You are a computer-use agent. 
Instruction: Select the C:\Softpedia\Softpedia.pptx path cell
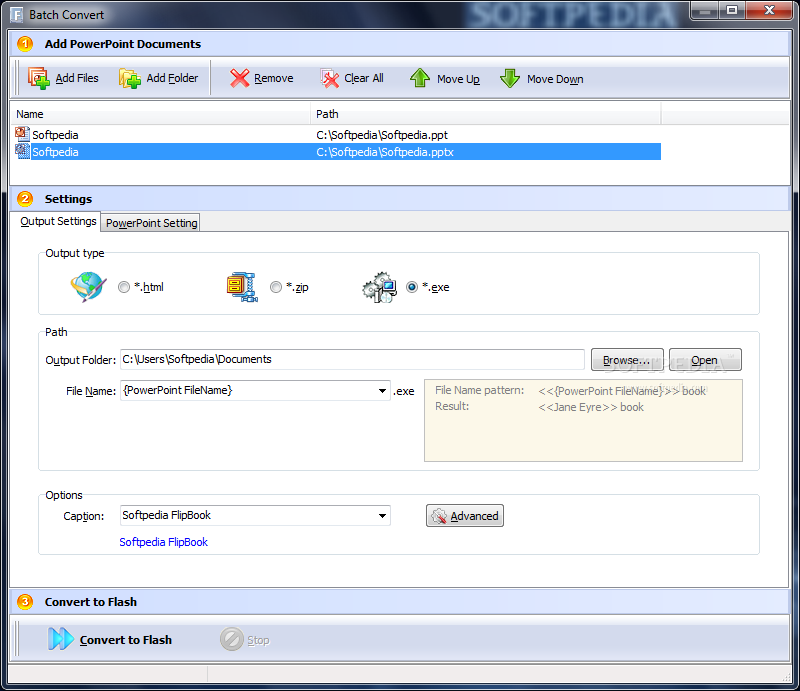coord(385,152)
